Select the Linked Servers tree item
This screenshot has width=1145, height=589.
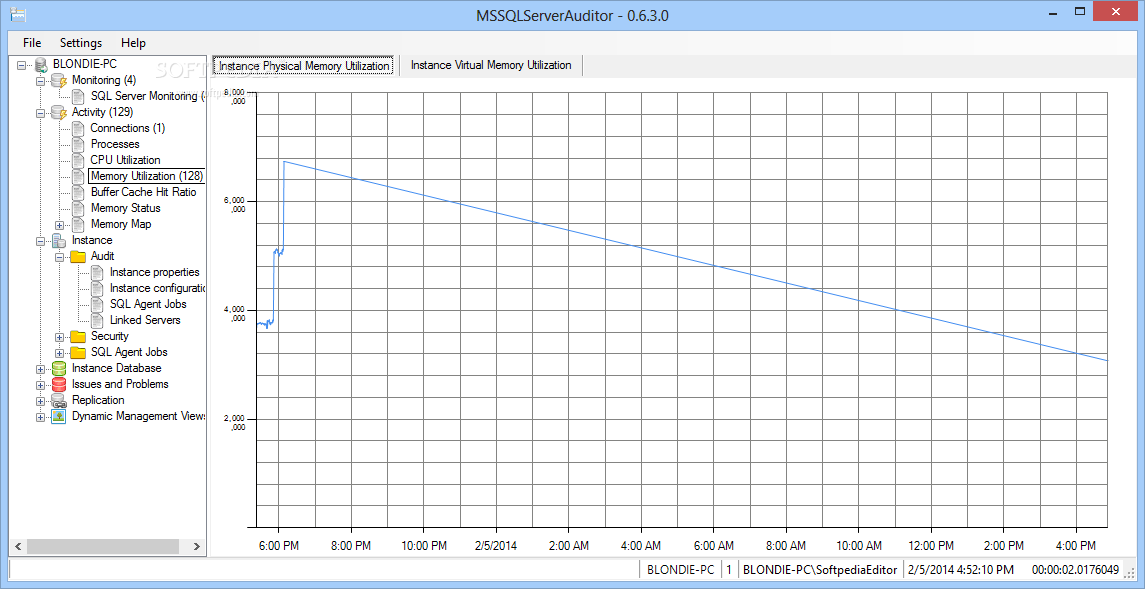pos(145,320)
